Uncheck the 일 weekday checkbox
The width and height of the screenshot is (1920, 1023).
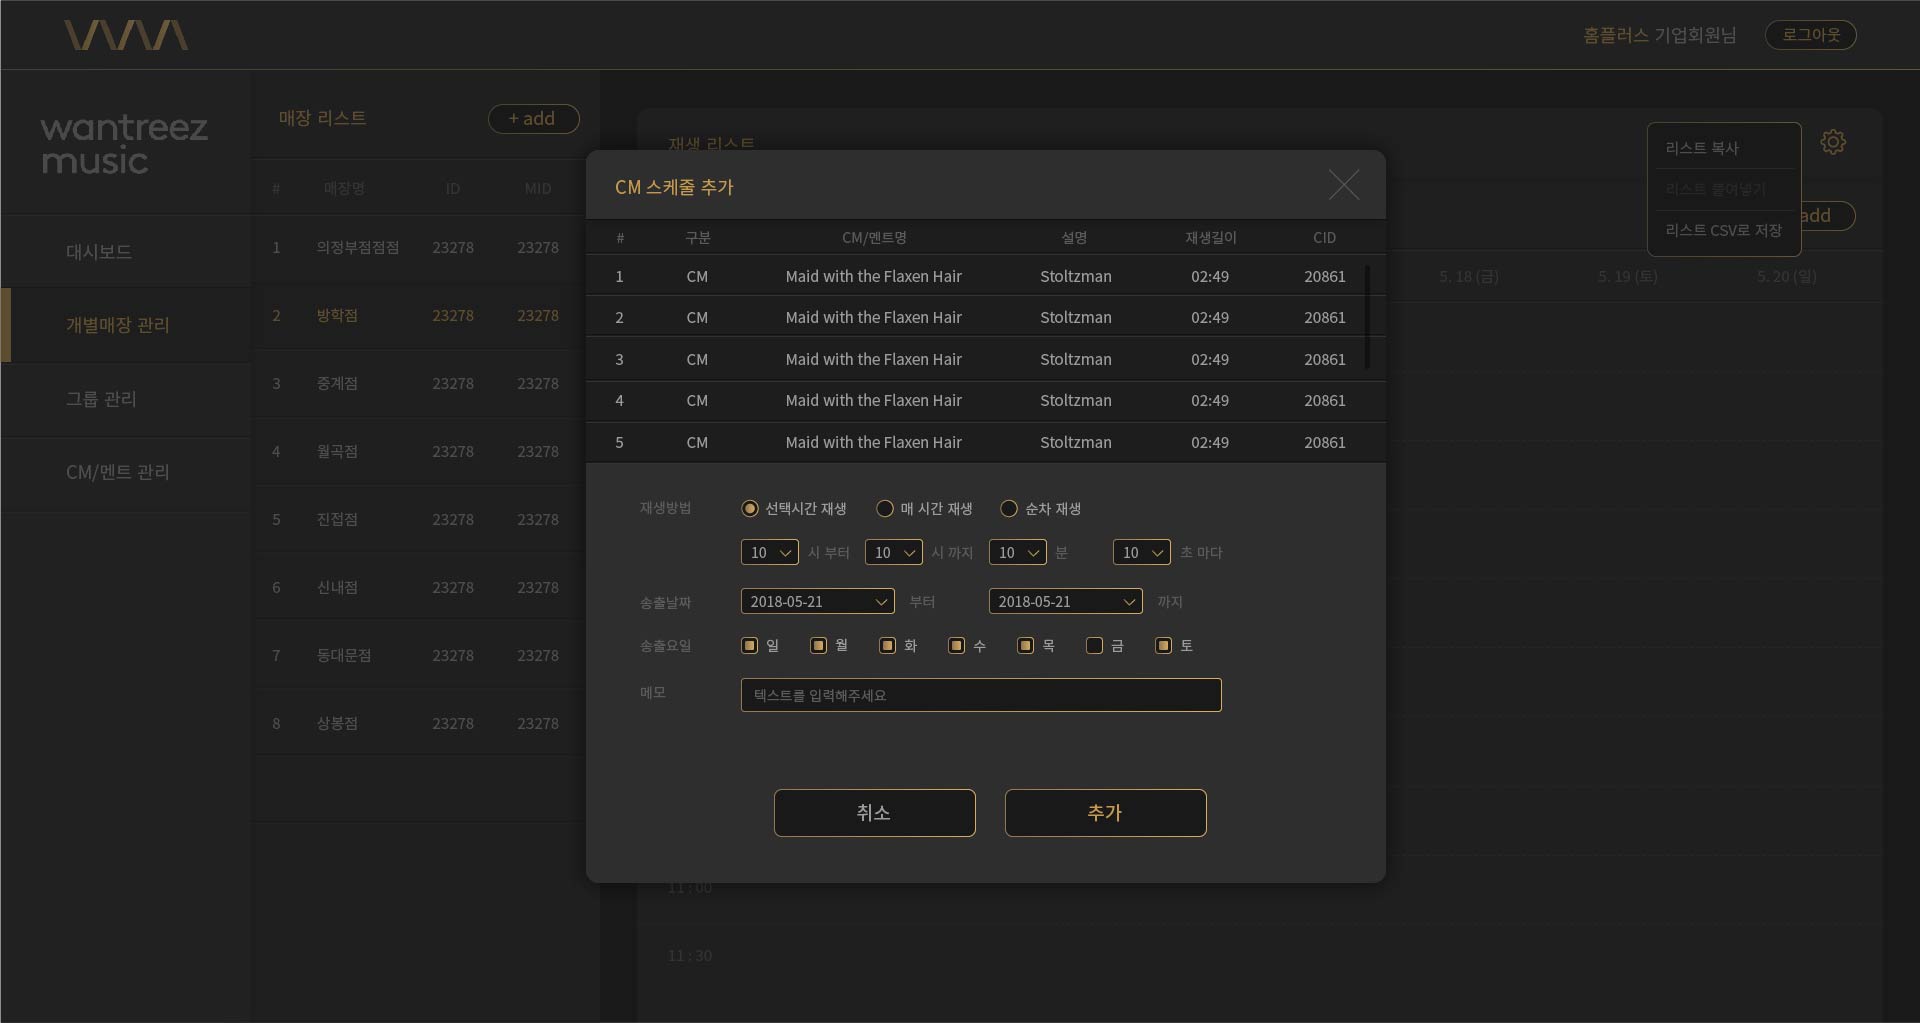tap(749, 646)
